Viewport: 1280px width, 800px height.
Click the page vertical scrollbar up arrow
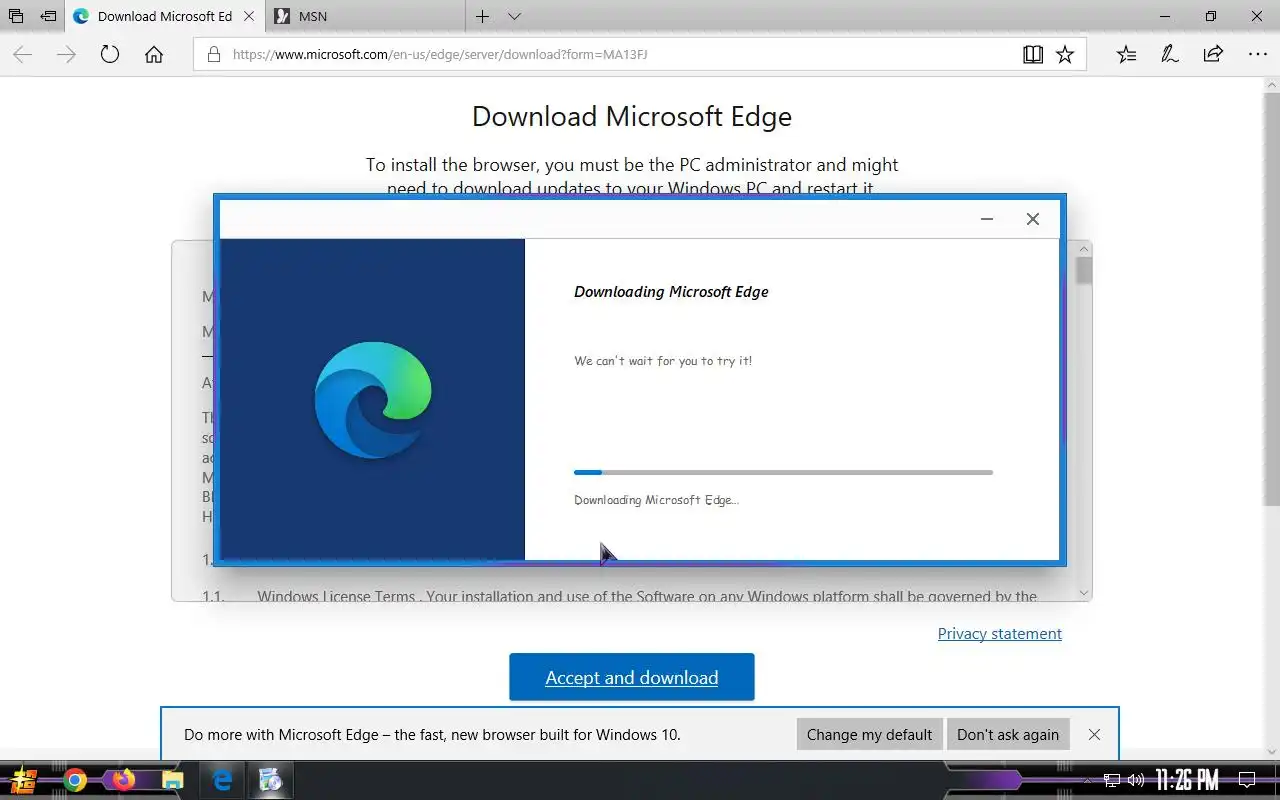[1272, 84]
